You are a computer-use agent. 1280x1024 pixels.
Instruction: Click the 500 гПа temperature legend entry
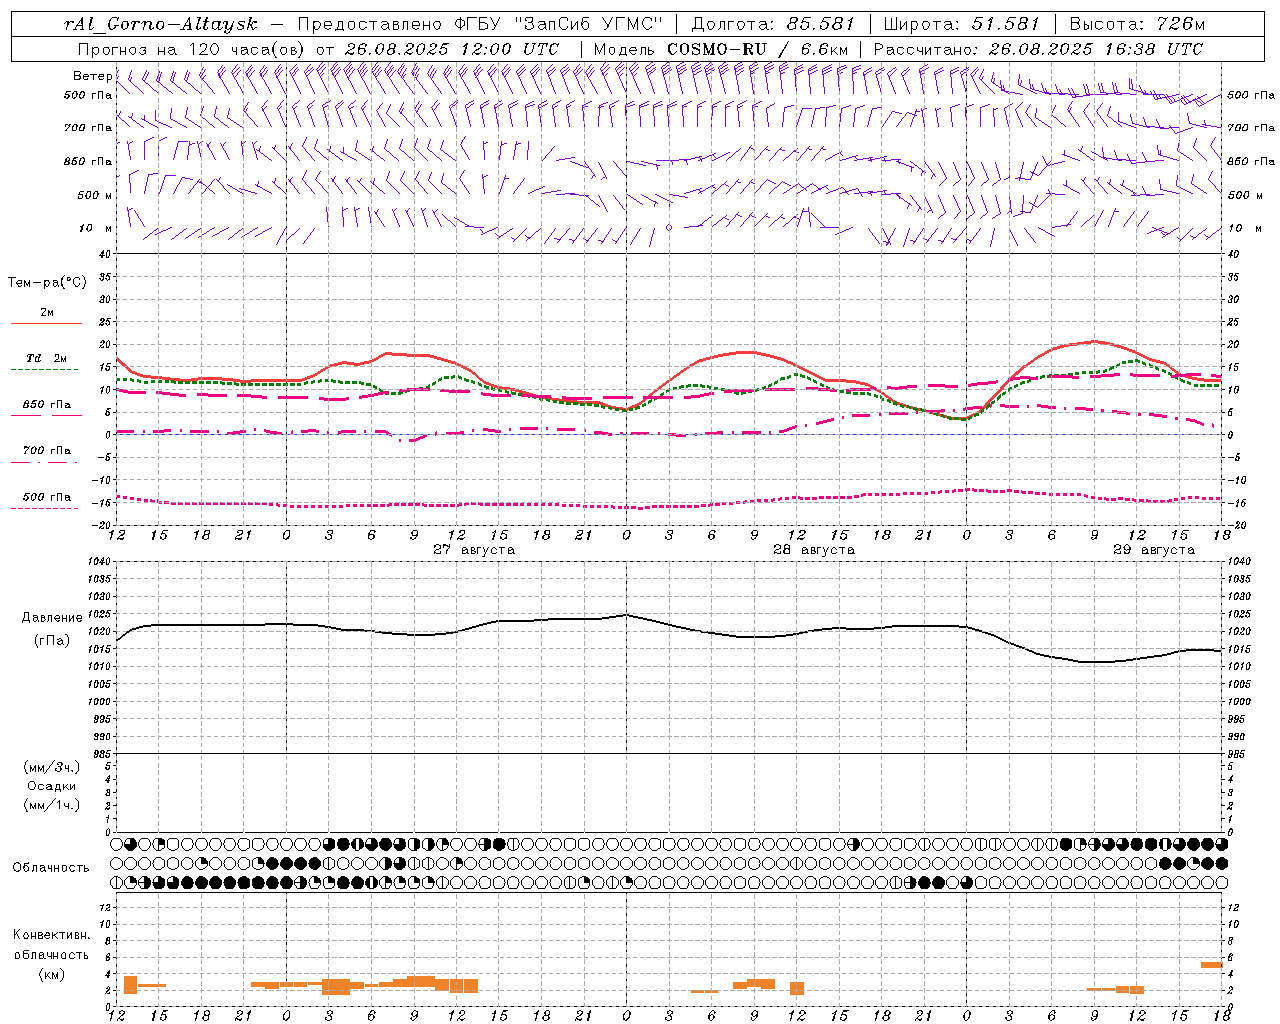pos(47,497)
